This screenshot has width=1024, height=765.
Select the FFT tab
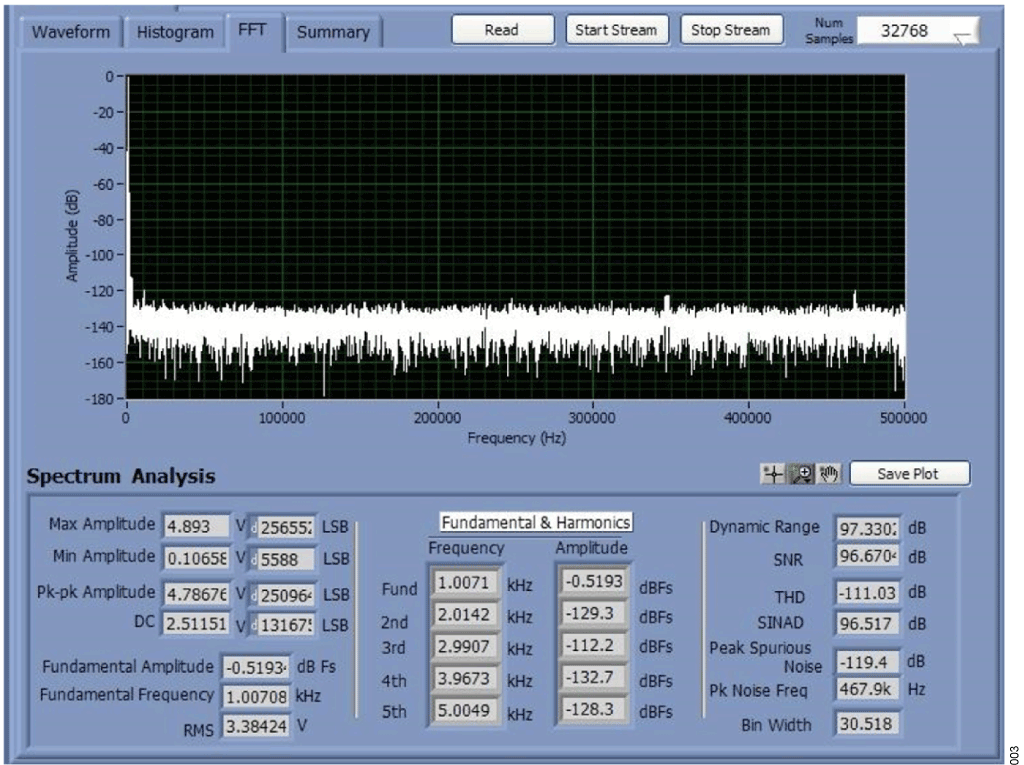pos(254,29)
